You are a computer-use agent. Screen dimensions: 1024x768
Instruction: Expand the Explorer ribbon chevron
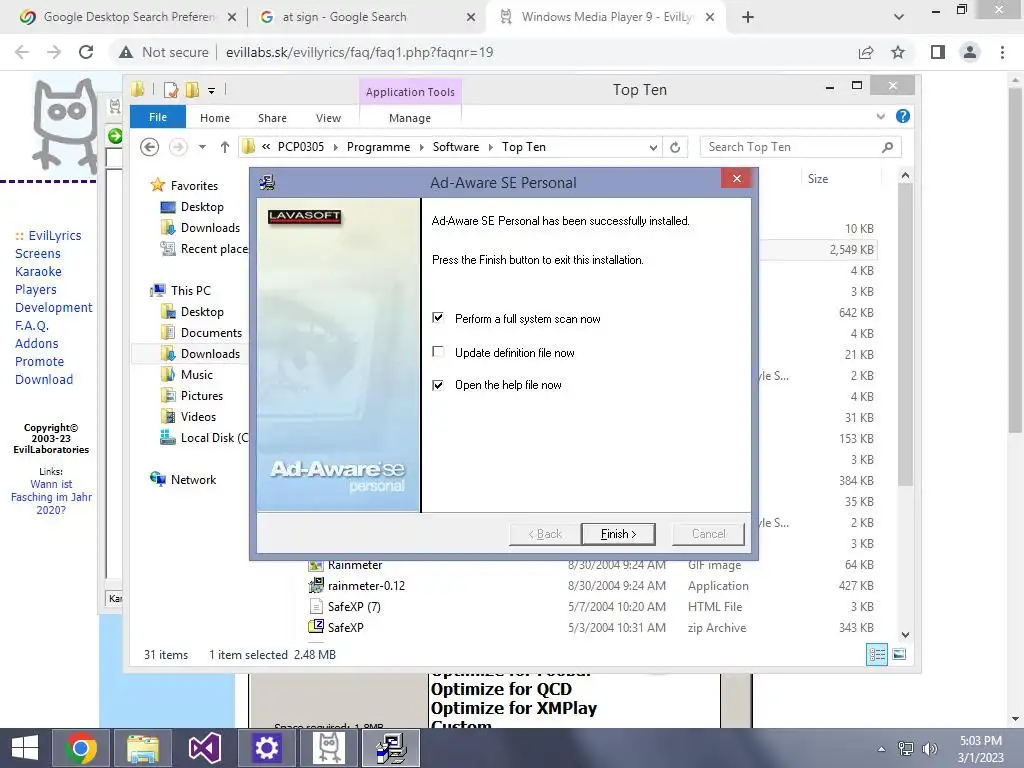880,116
